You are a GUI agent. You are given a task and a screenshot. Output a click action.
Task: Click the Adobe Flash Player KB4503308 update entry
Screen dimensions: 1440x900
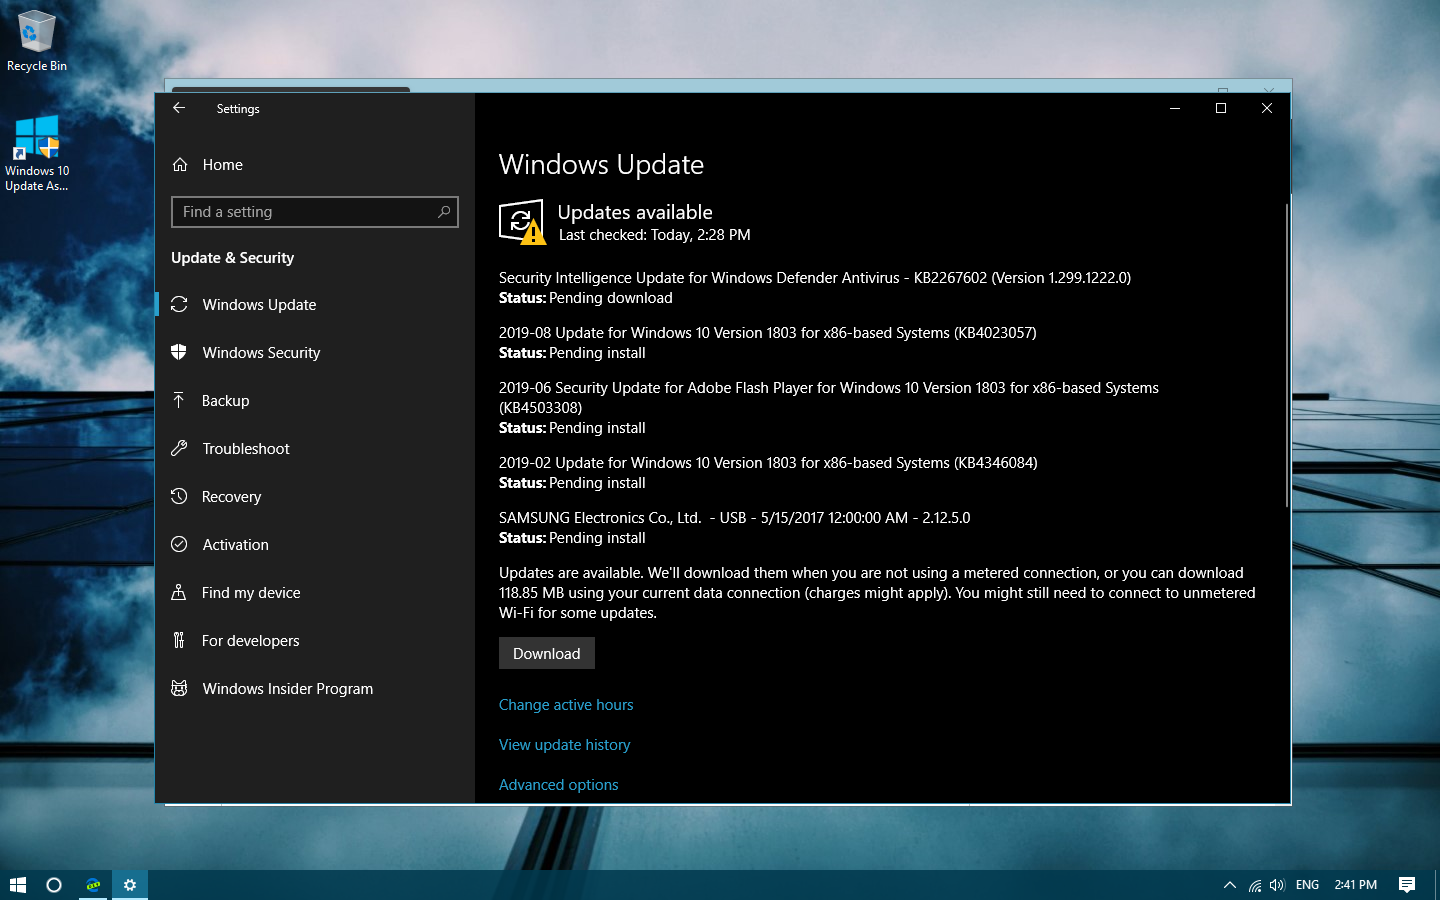(x=829, y=408)
